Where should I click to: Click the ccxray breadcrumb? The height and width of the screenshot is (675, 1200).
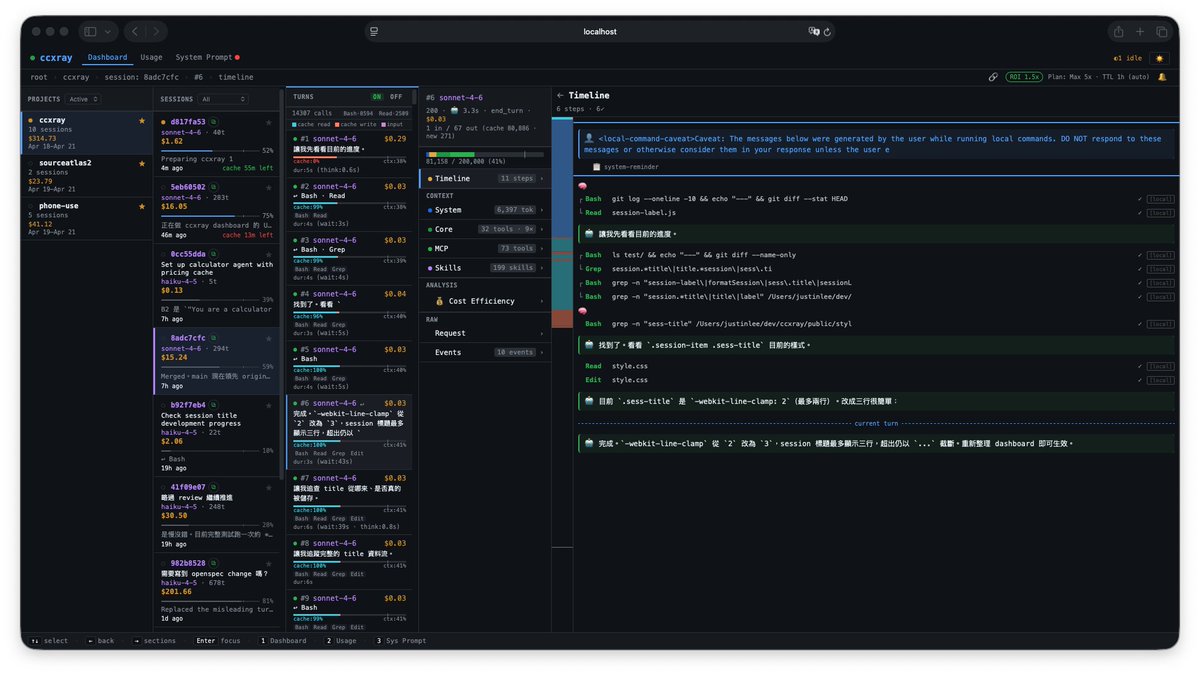coord(76,77)
